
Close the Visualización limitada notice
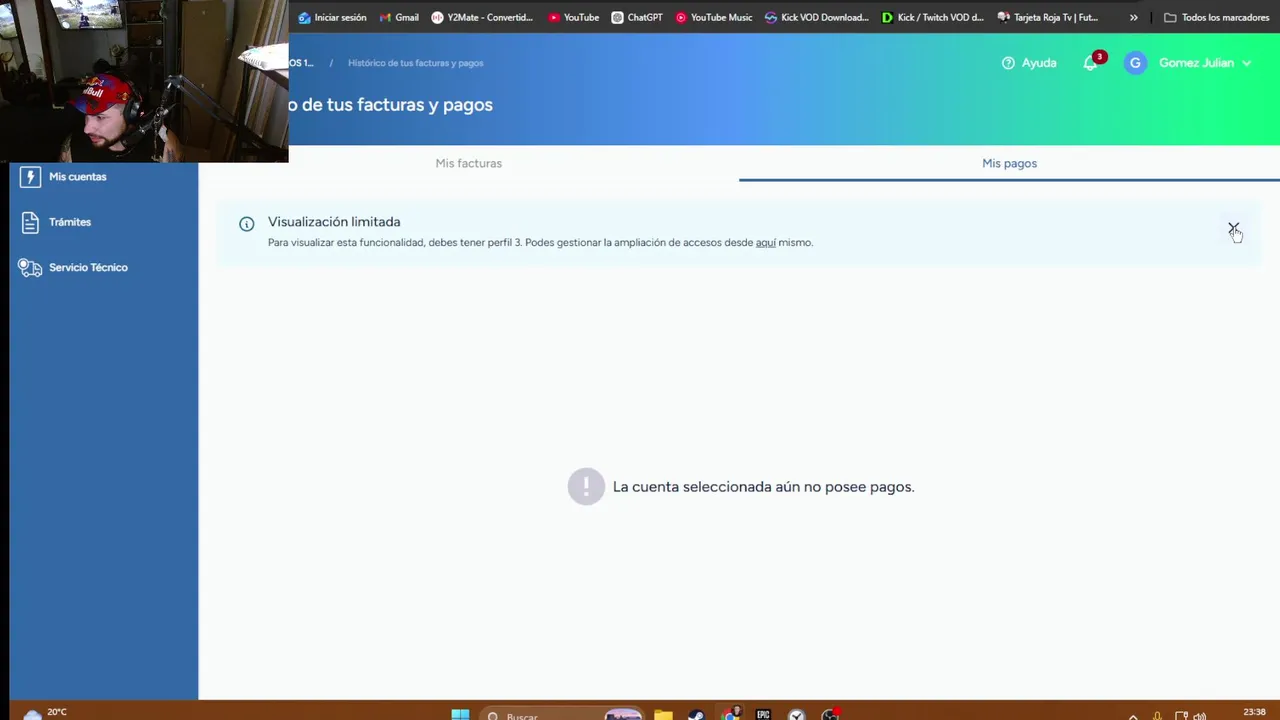[x=1233, y=229]
